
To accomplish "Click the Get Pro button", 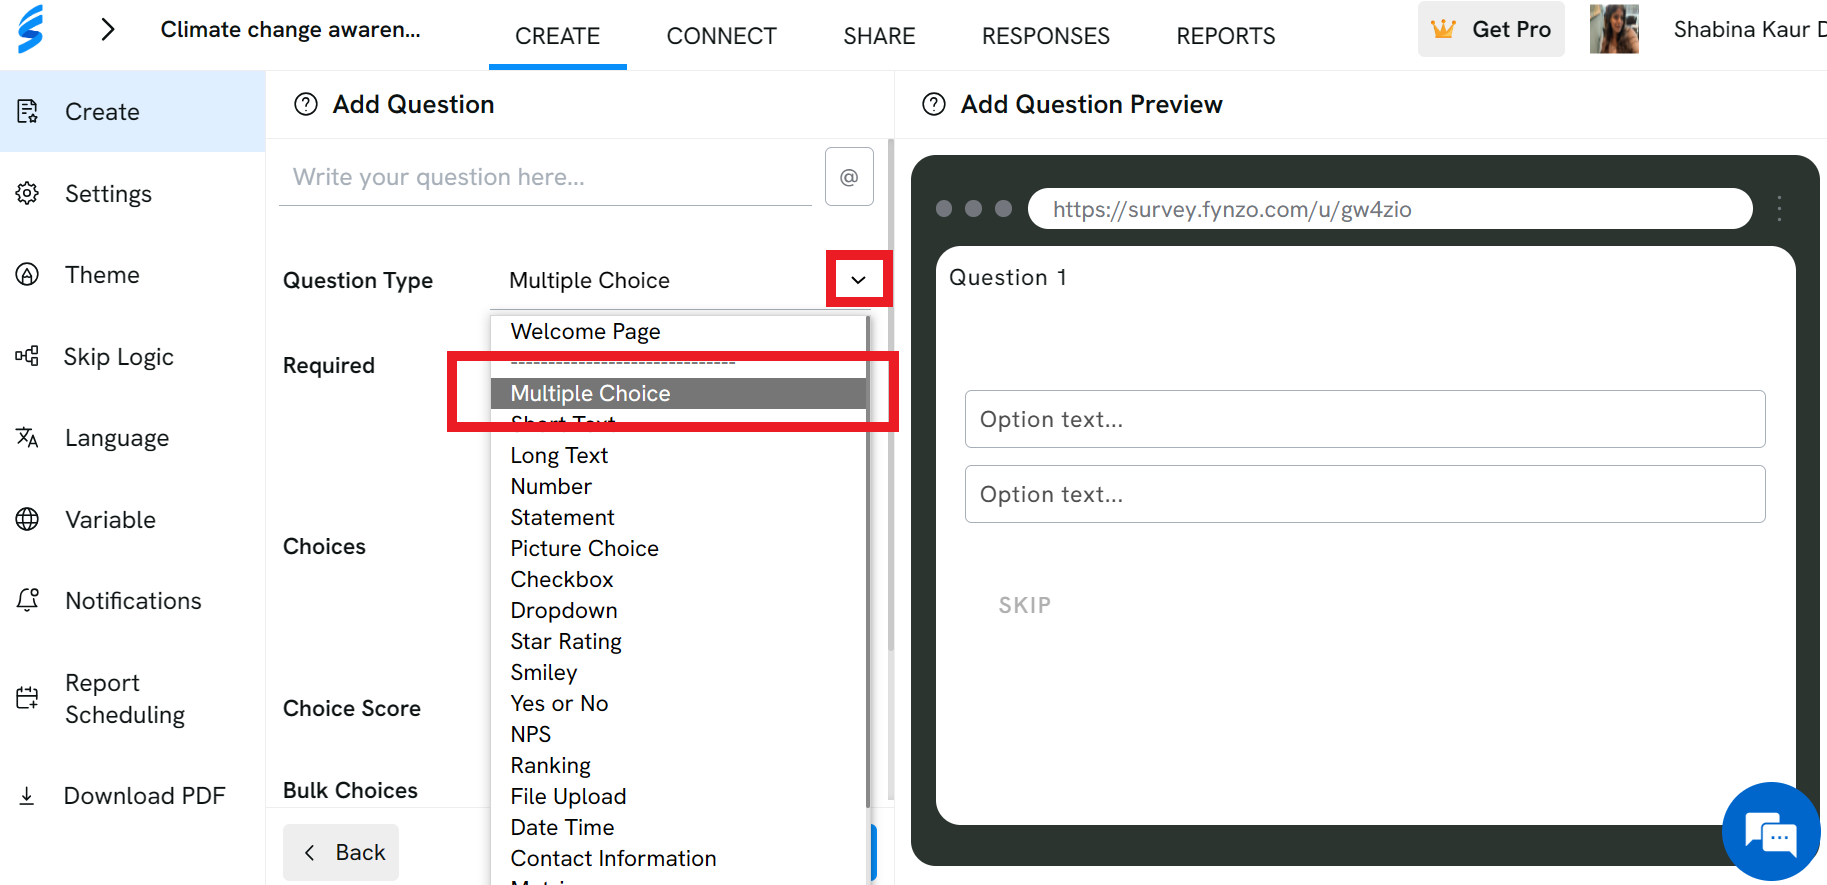I will point(1491,29).
